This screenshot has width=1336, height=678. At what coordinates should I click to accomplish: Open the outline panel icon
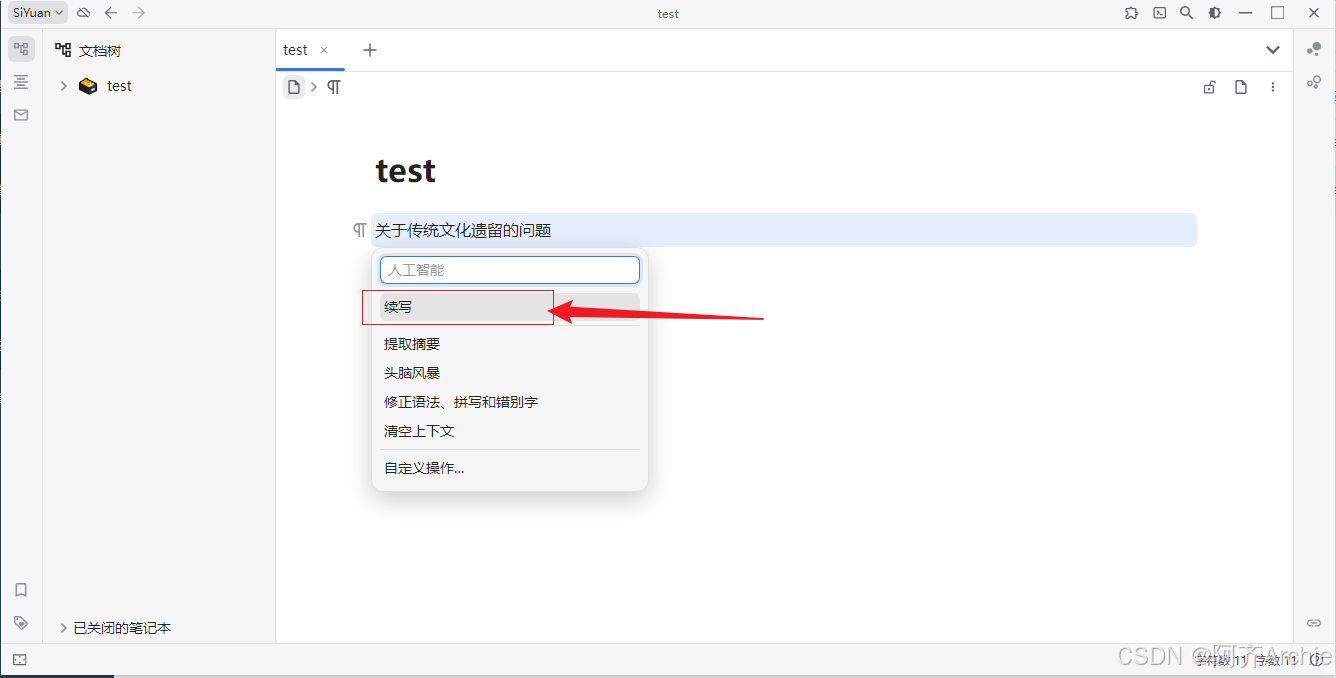pyautogui.click(x=21, y=82)
